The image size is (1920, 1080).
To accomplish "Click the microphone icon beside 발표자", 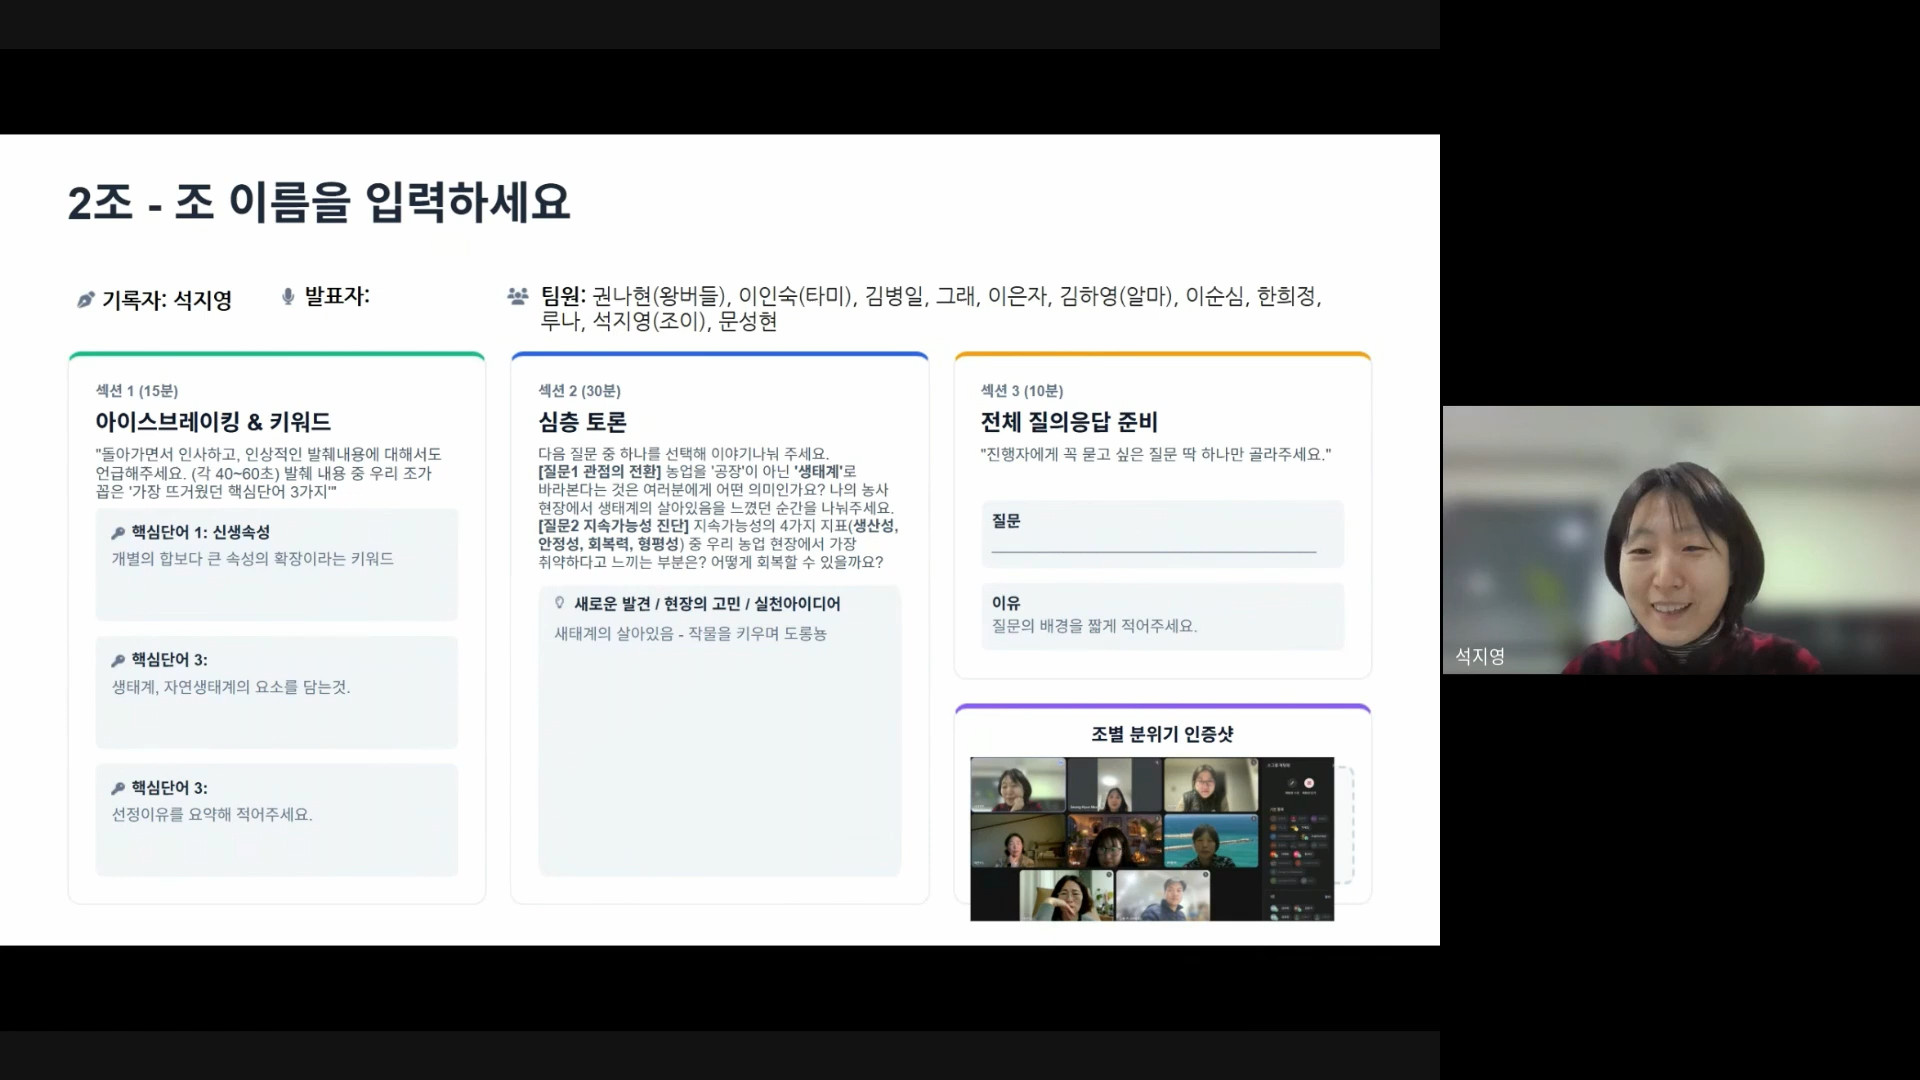I will 288,297.
